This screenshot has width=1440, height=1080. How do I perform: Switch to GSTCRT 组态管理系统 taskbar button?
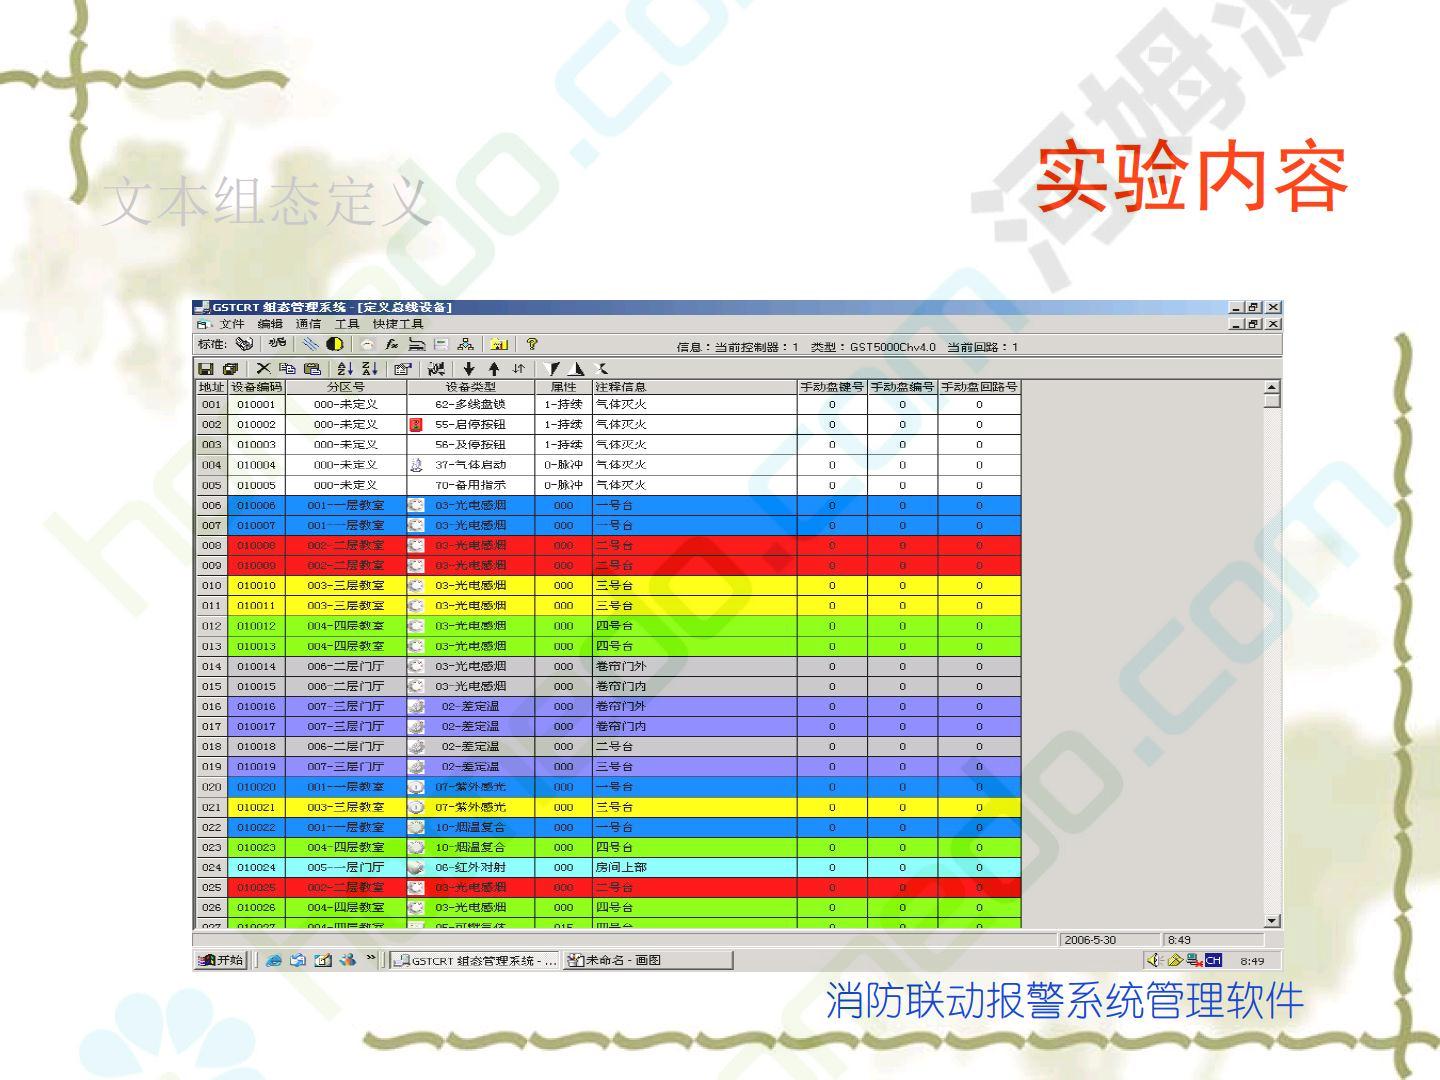click(475, 961)
